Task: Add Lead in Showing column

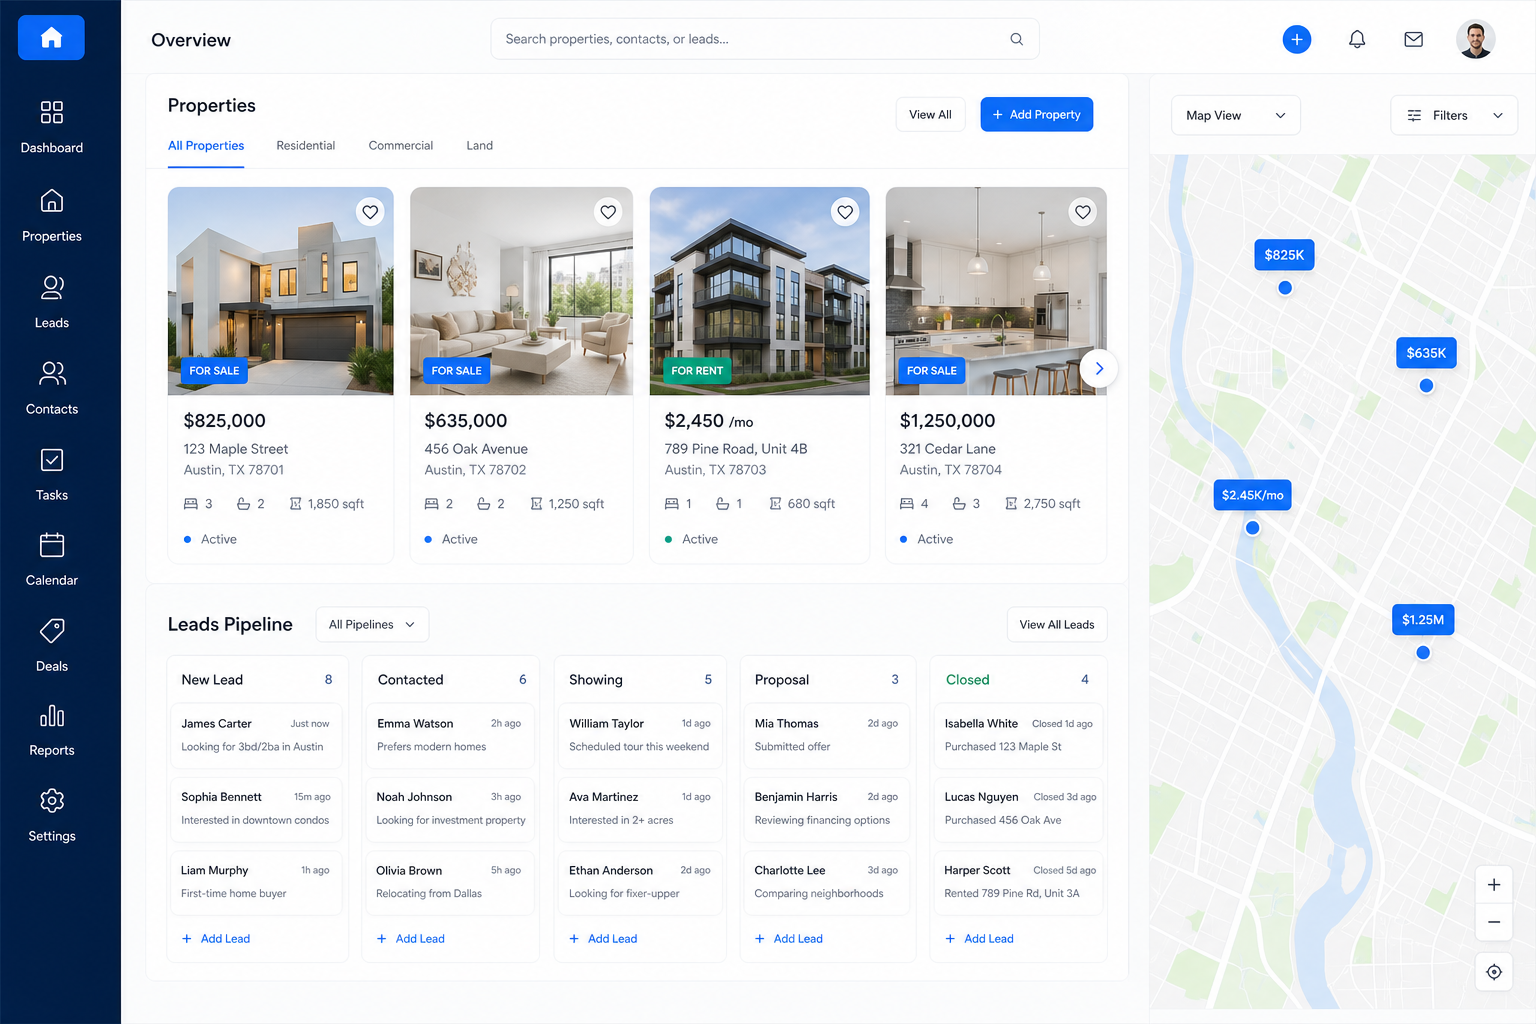Action: click(603, 939)
